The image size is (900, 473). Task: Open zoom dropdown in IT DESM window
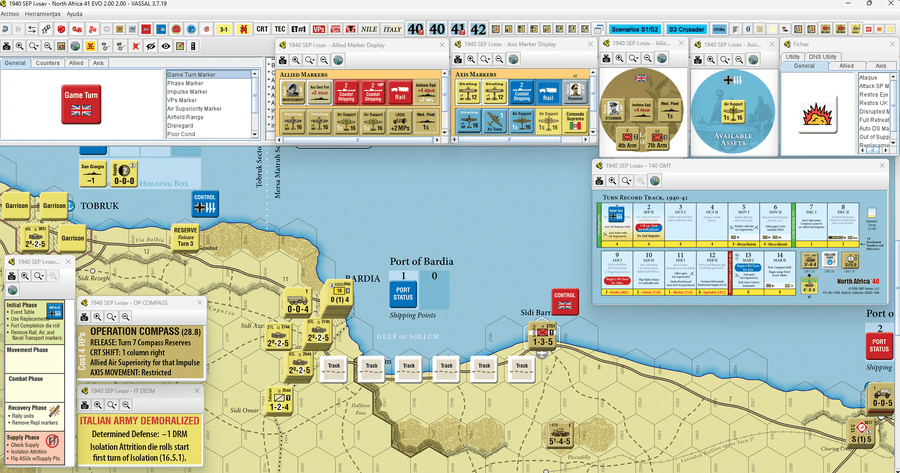coord(112,405)
